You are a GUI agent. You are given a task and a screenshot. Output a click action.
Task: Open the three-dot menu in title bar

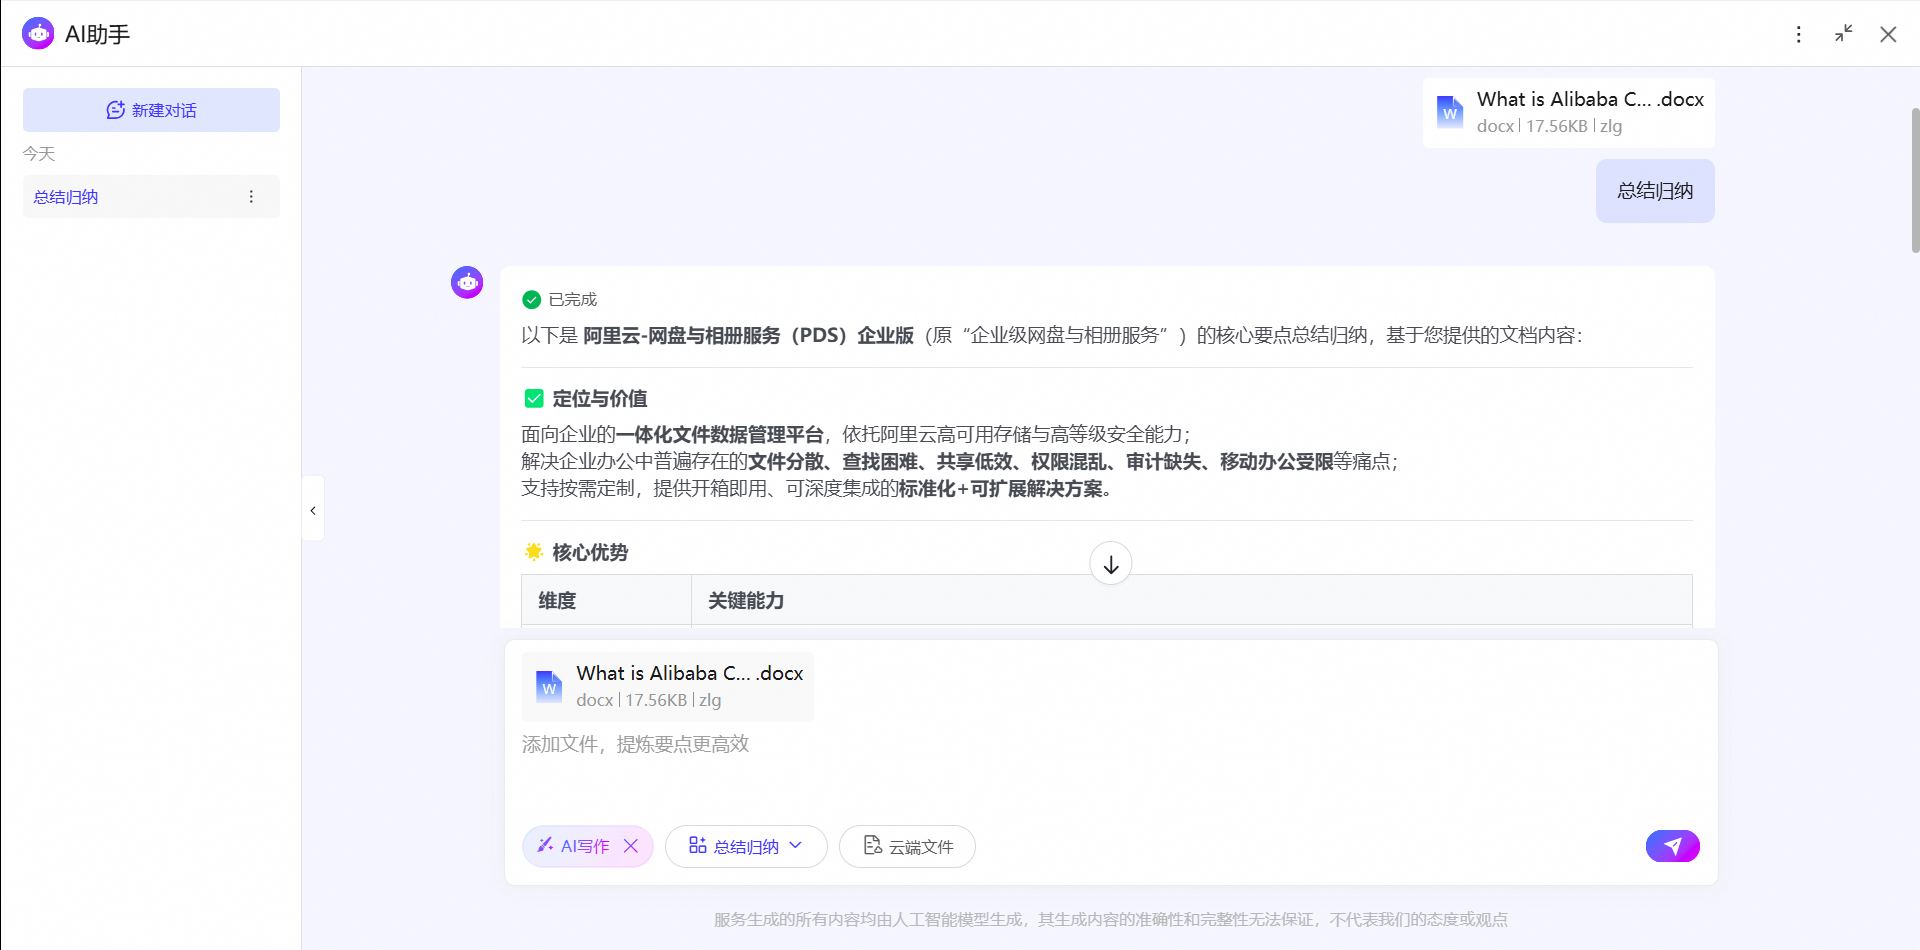(1798, 34)
